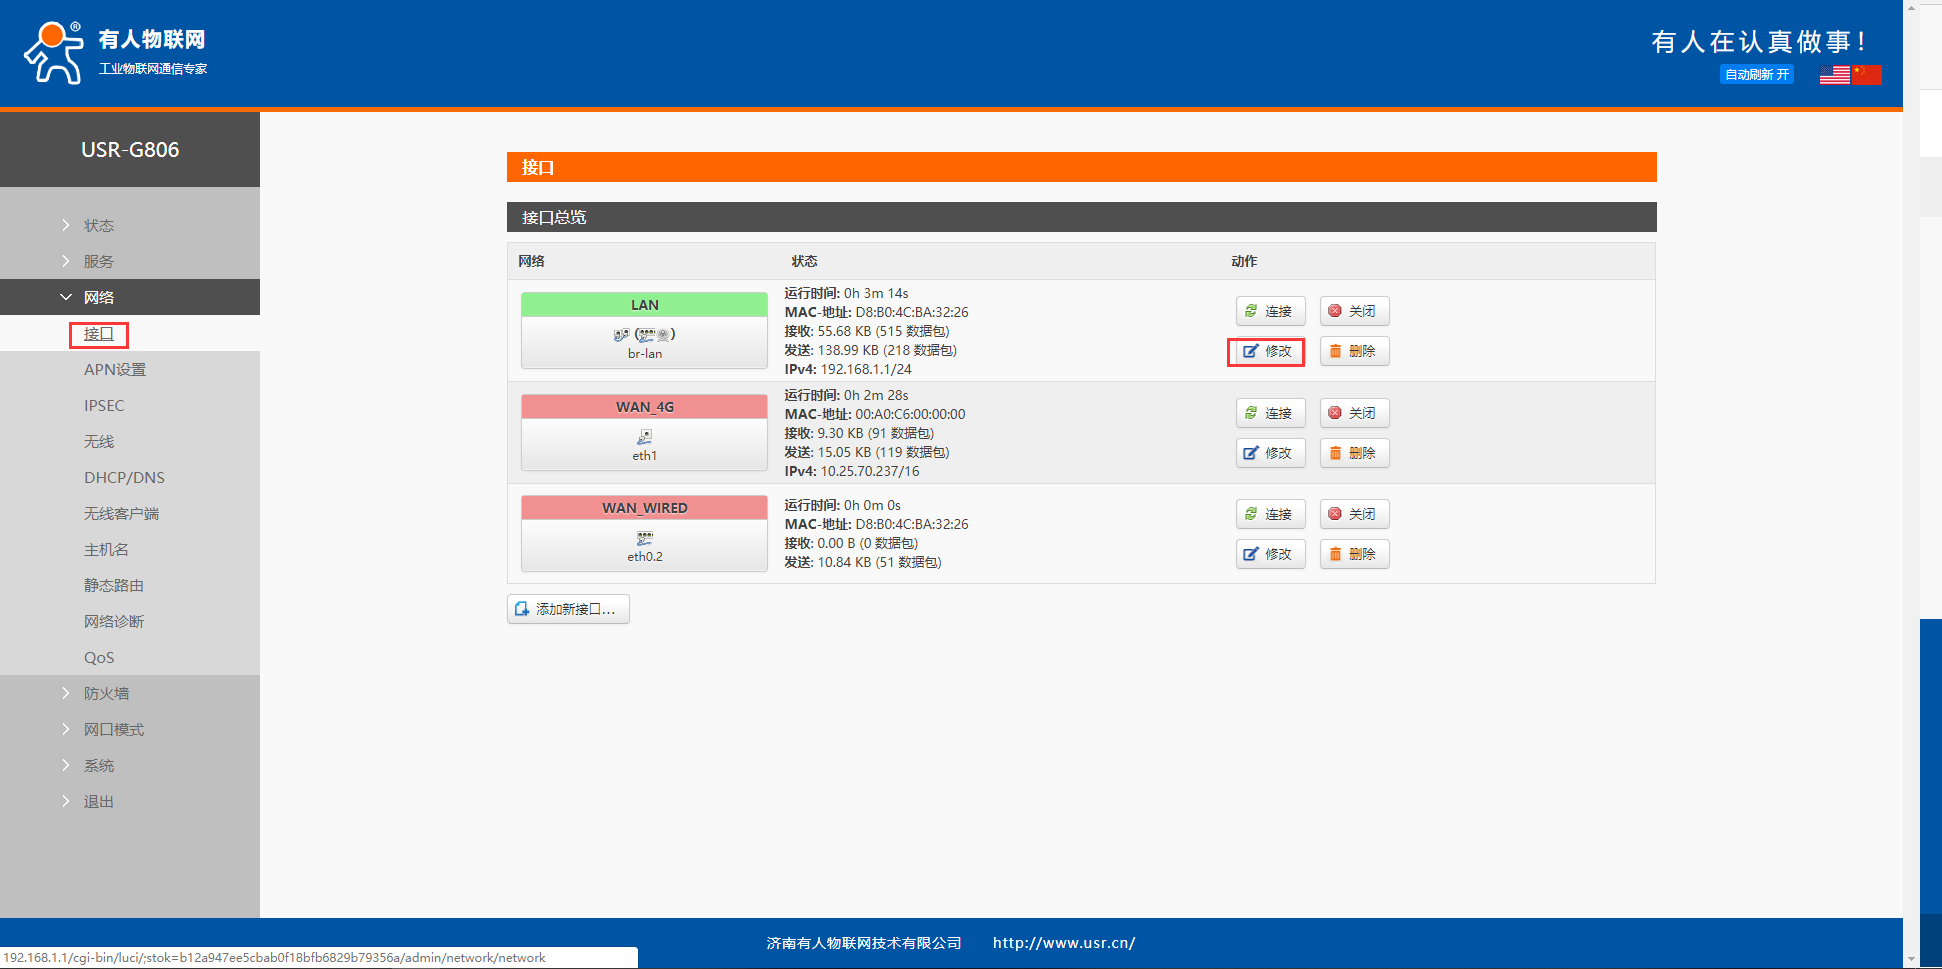Click the USR IoT company logo
The width and height of the screenshot is (1942, 969).
115,52
